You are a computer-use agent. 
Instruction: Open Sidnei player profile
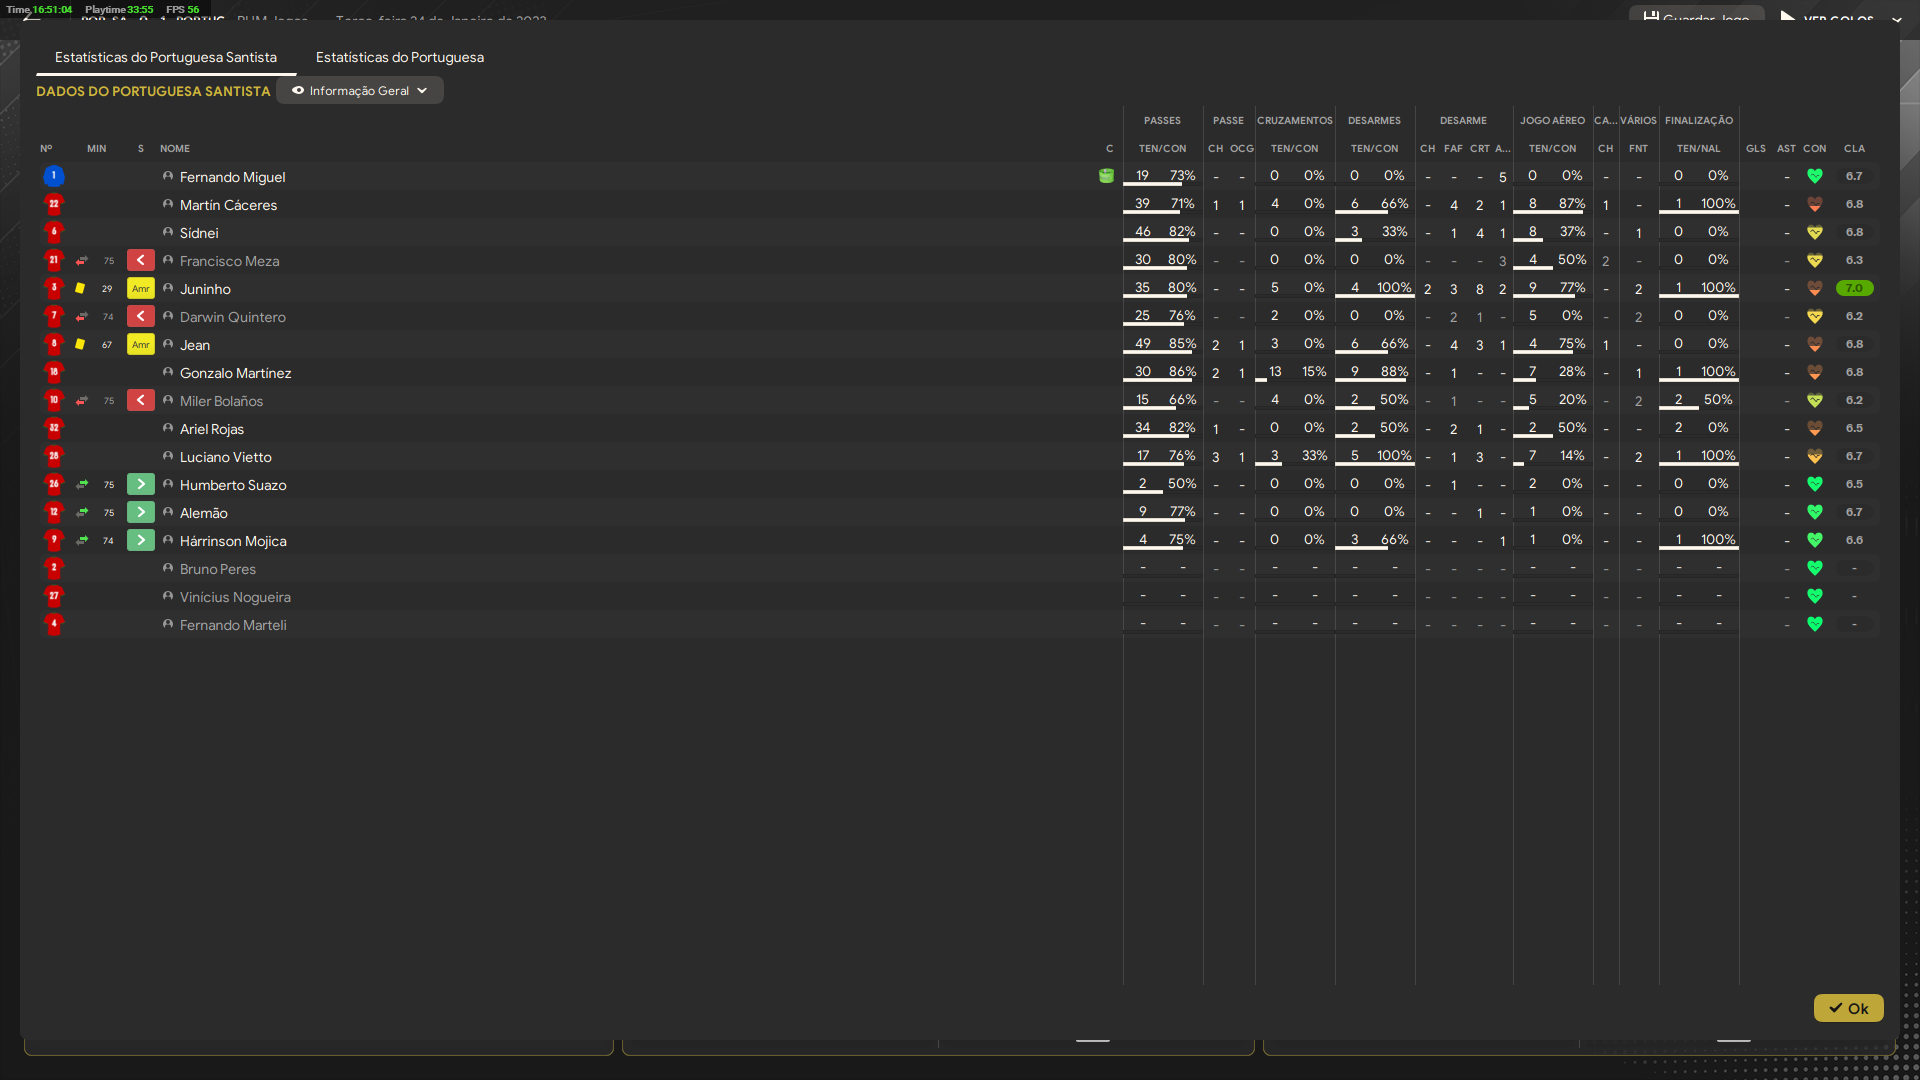tap(199, 233)
